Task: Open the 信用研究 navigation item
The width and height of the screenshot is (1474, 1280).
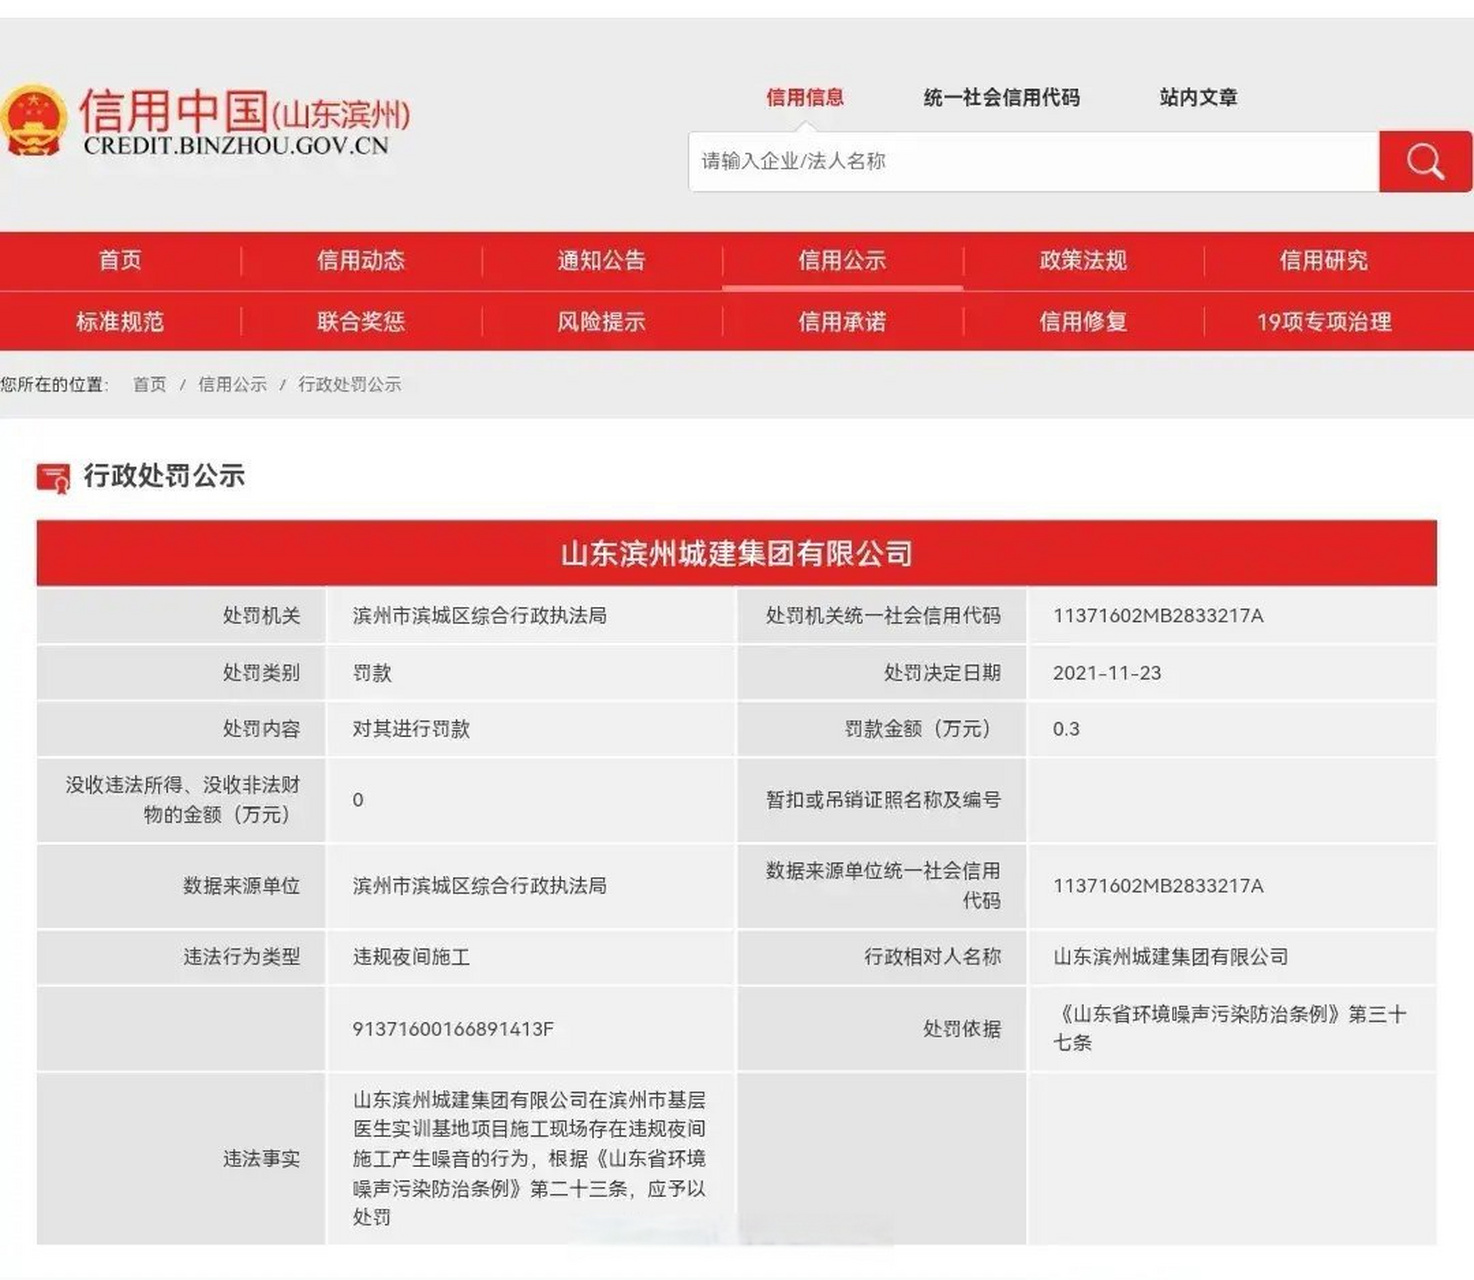Action: [1323, 260]
